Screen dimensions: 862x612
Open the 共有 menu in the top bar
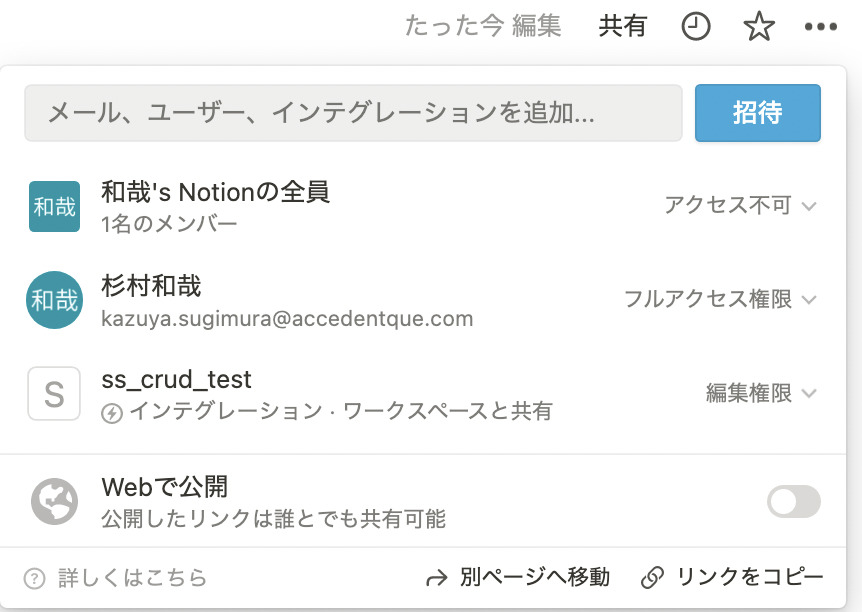pyautogui.click(x=622, y=26)
